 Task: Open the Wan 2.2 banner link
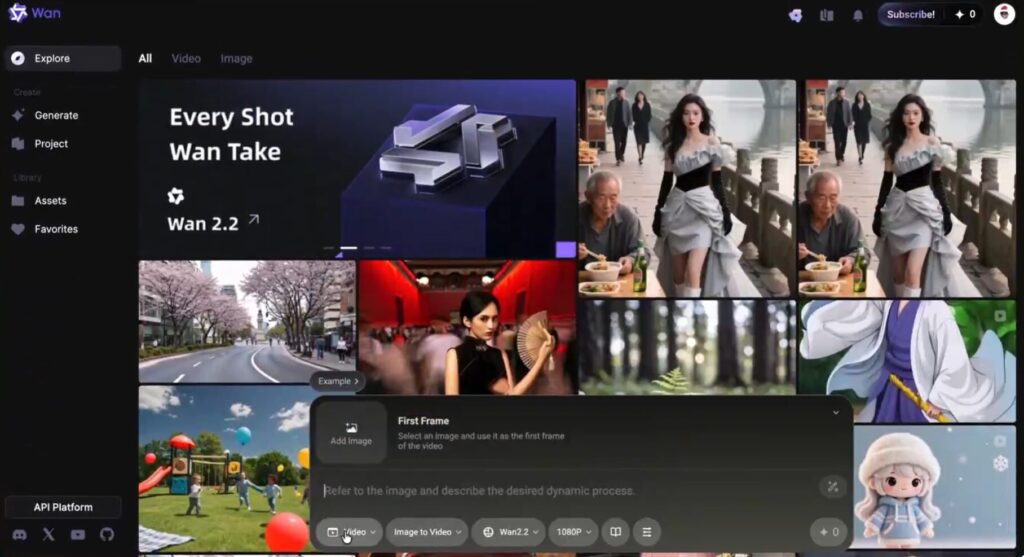(x=213, y=223)
